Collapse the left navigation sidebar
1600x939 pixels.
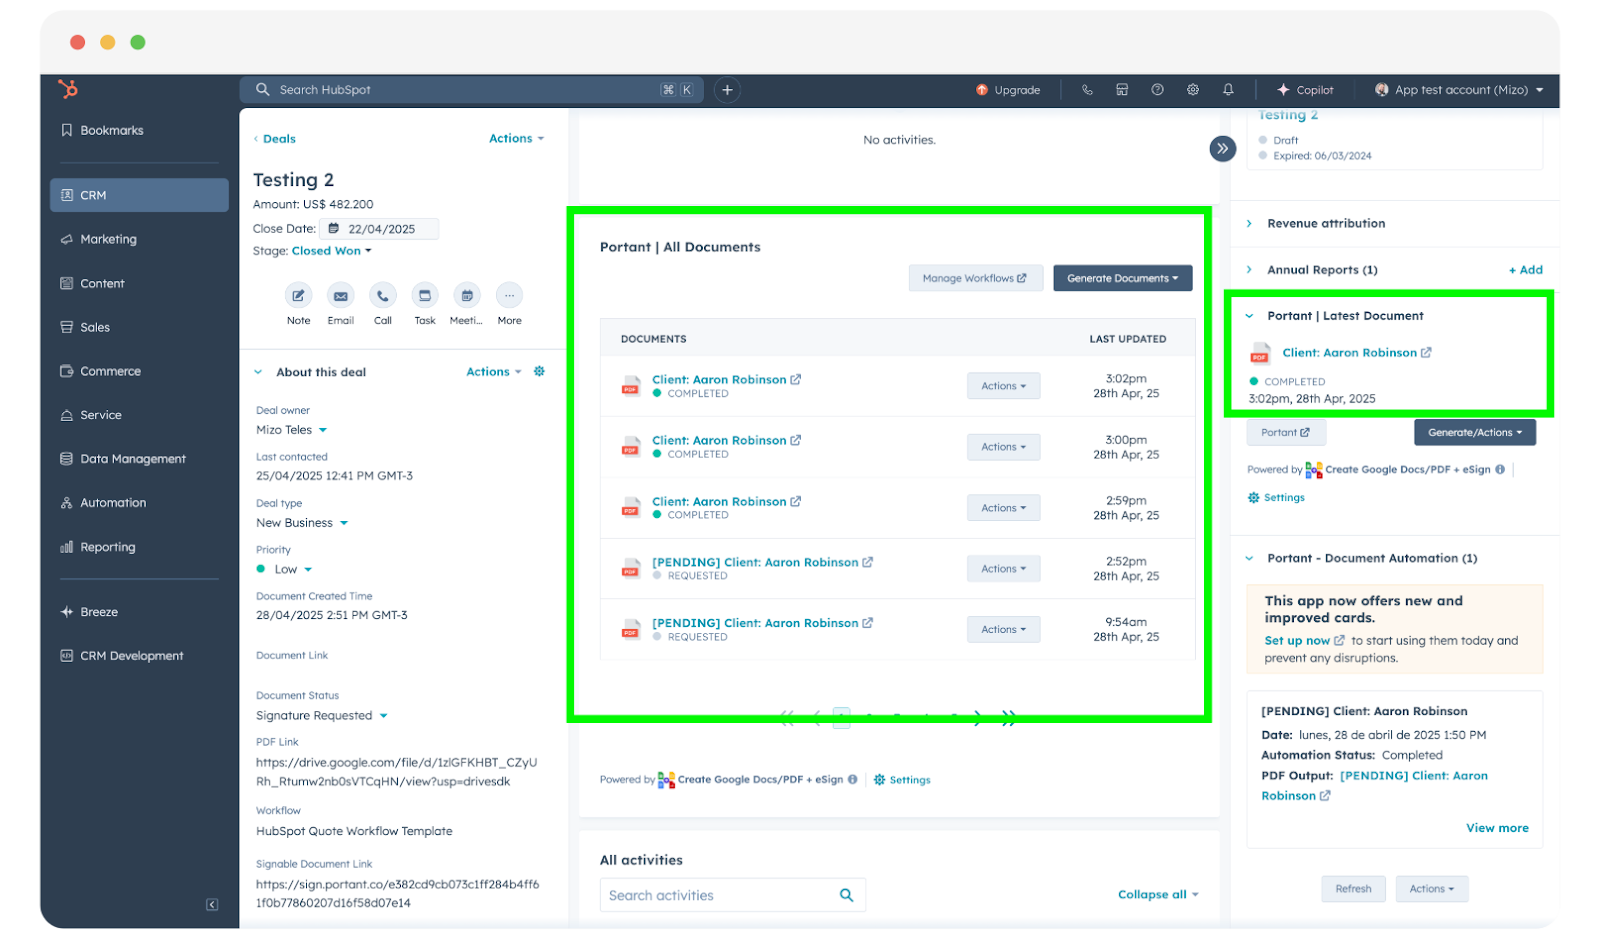[x=212, y=904]
